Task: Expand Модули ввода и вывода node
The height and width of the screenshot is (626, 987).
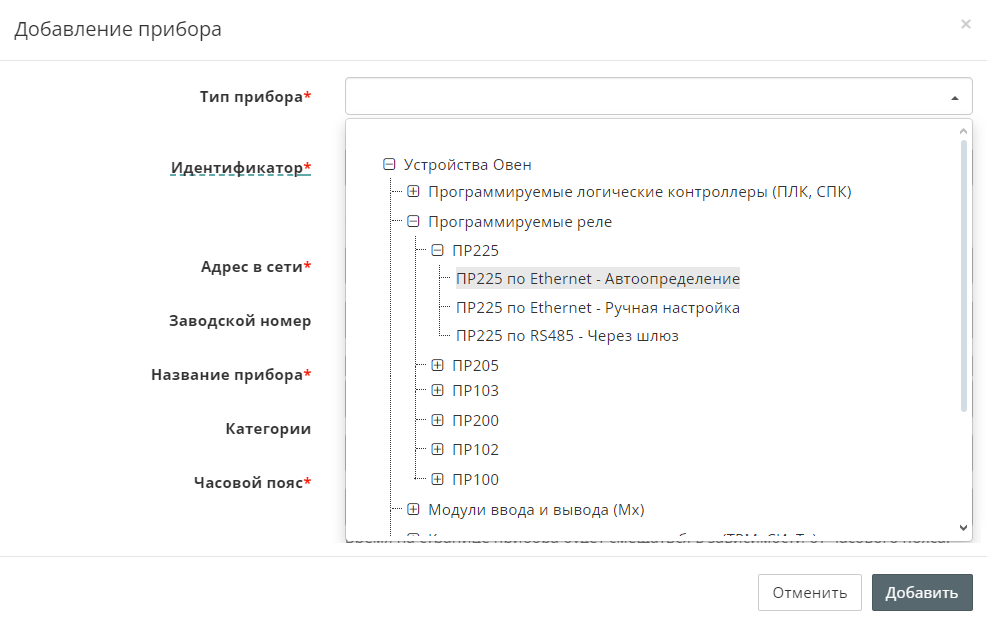Action: pos(413,510)
